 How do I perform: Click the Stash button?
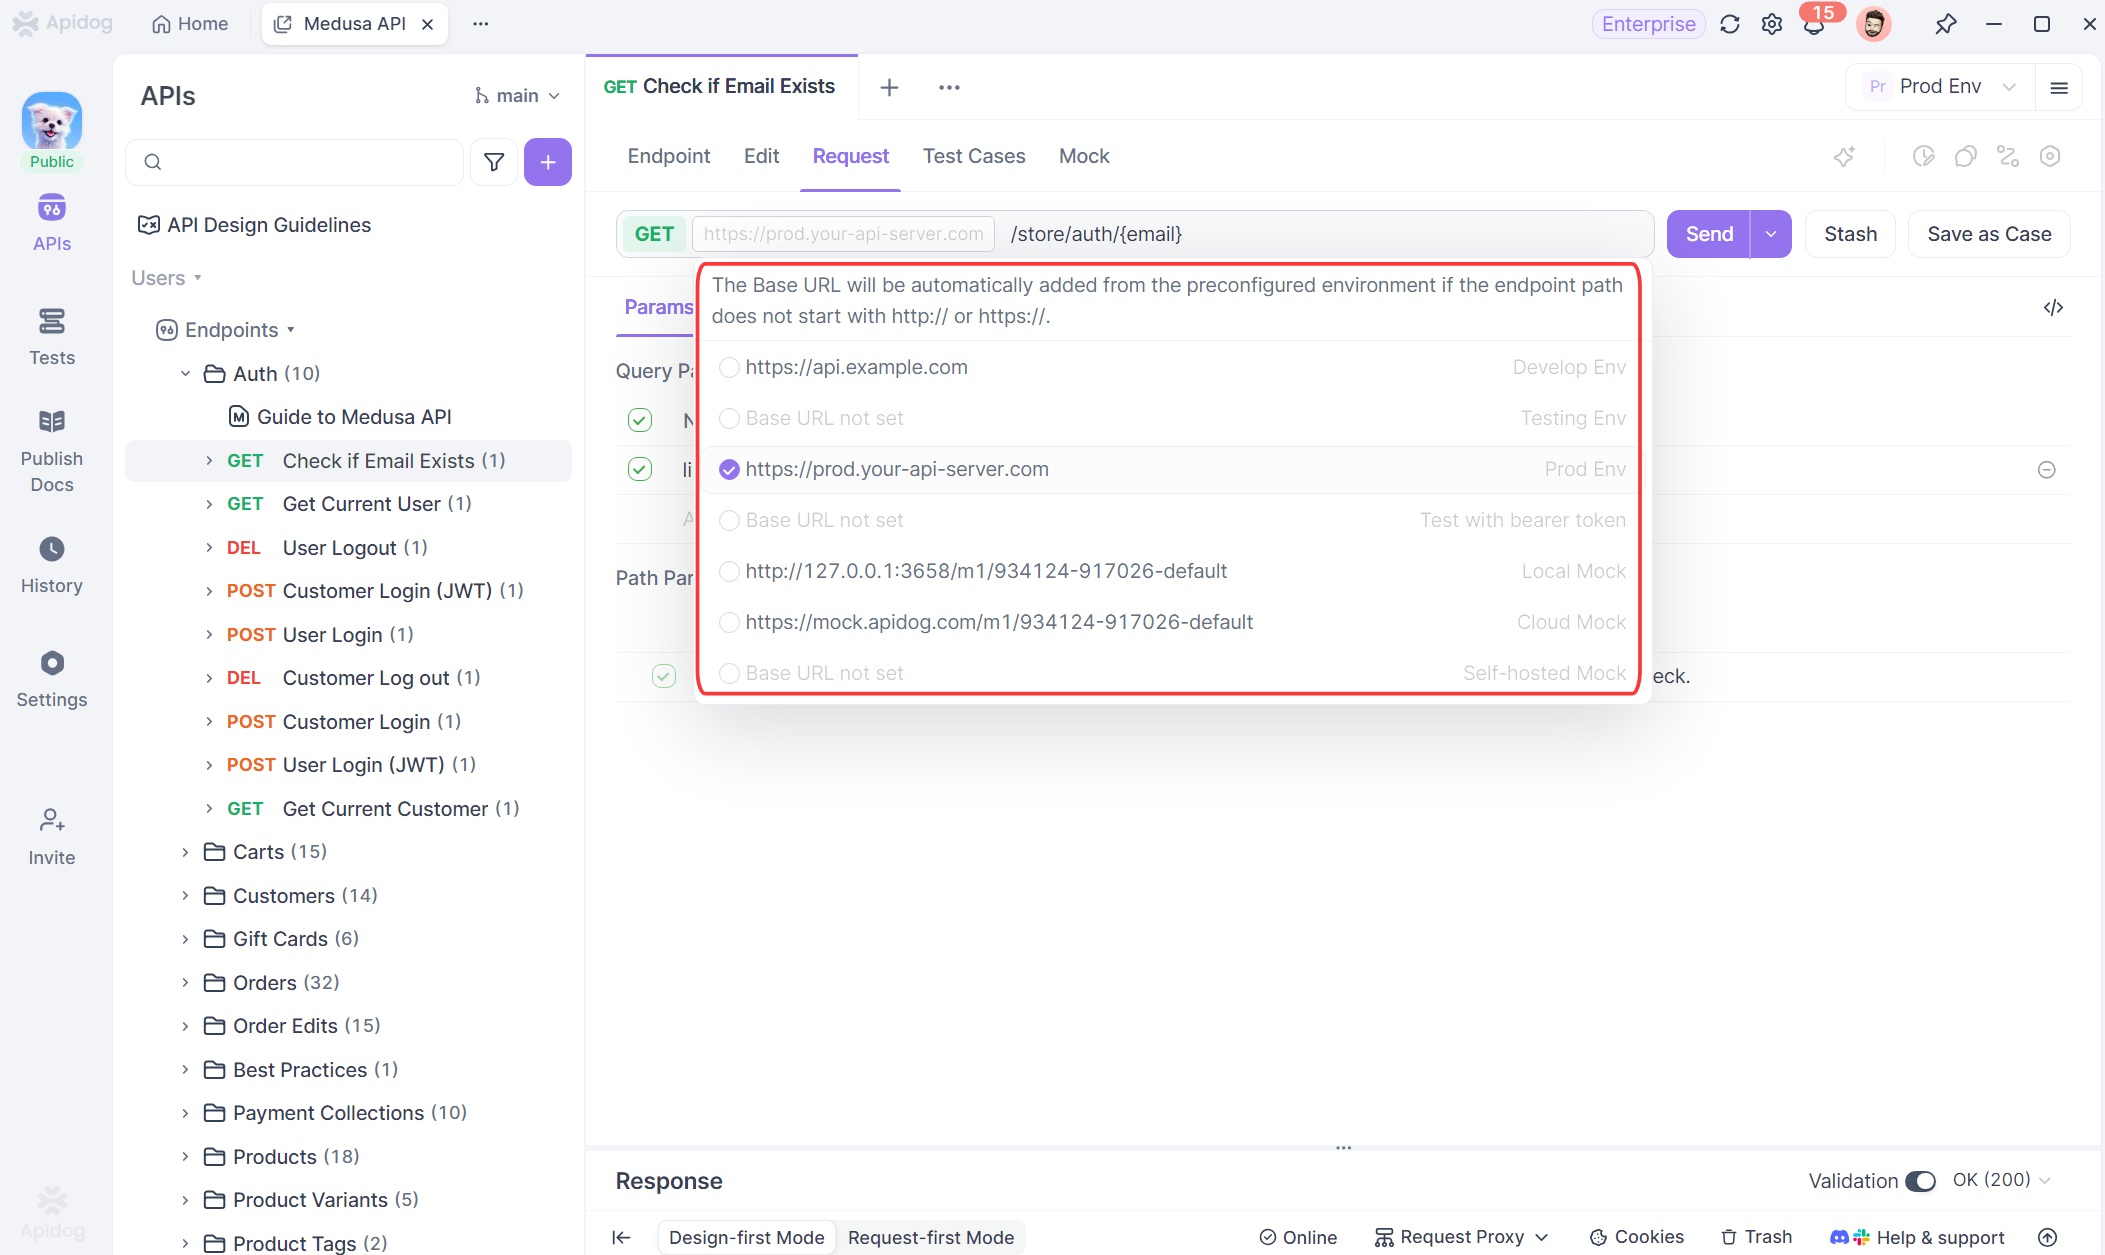point(1850,234)
